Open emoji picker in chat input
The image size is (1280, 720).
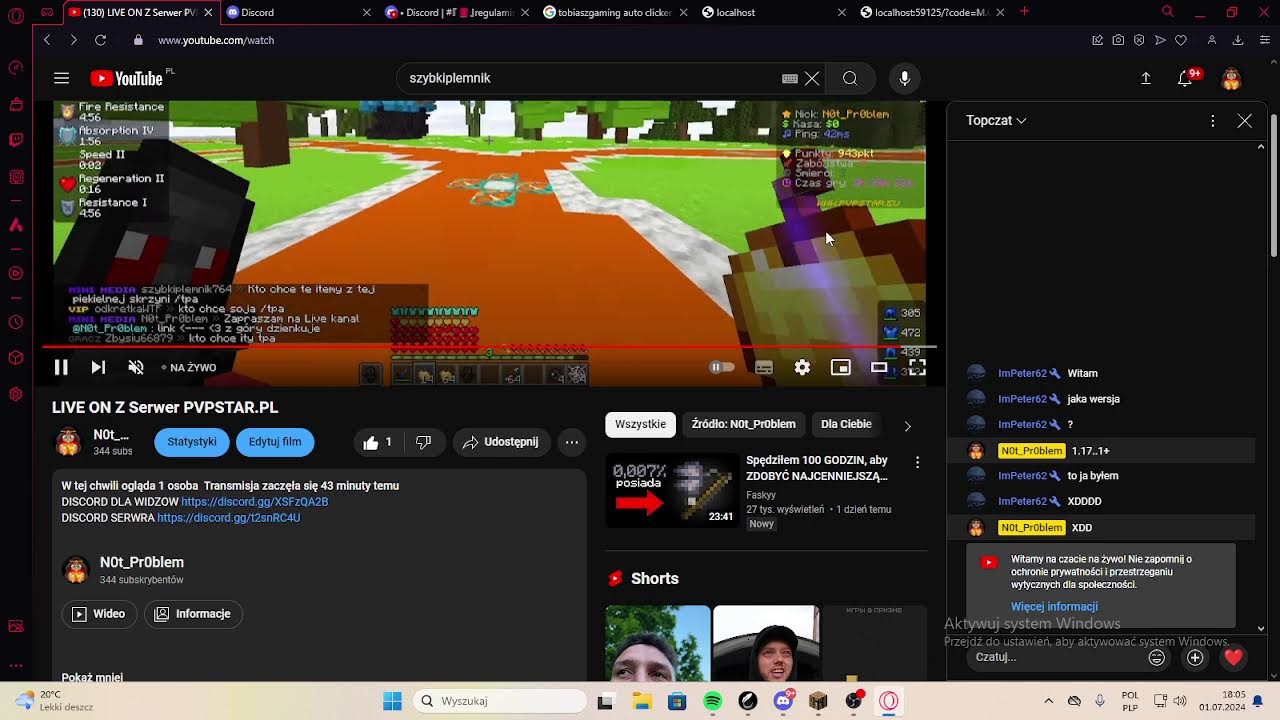coord(1157,657)
